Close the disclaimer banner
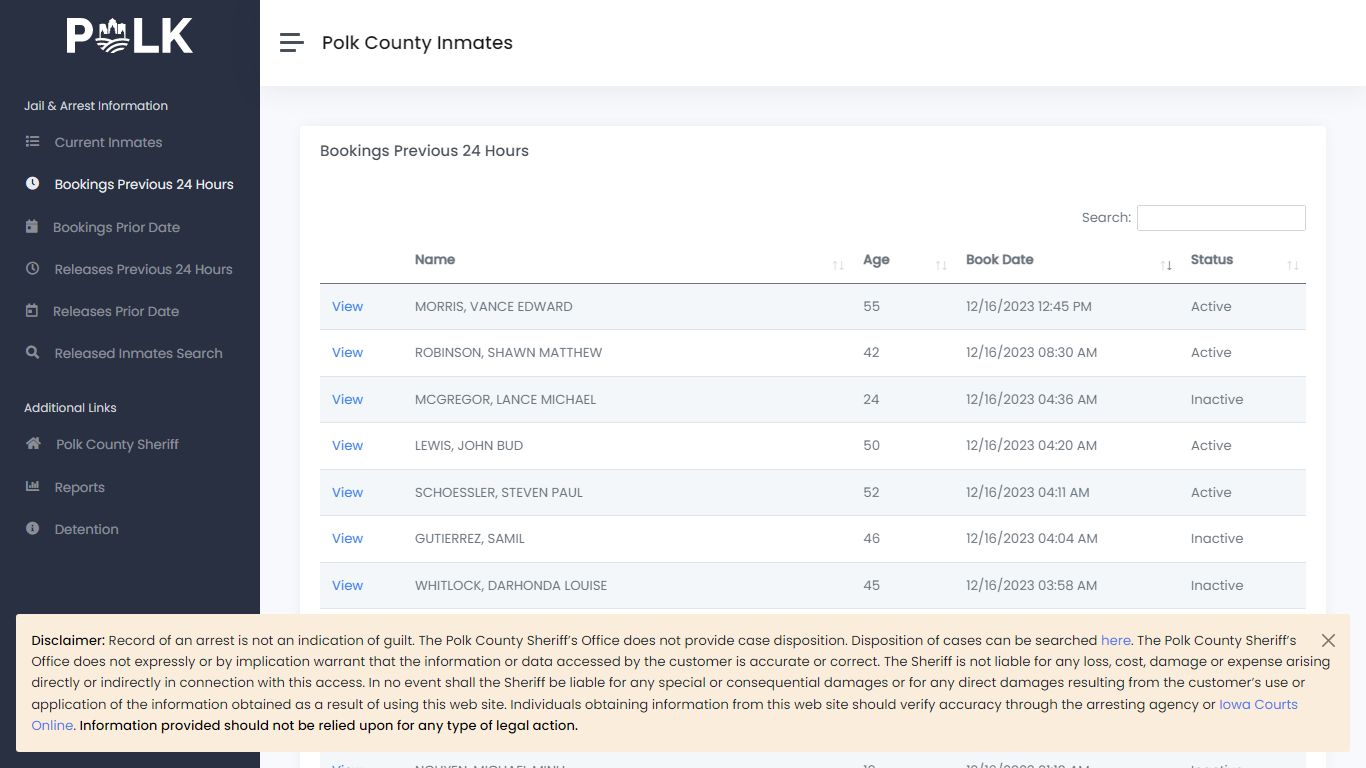 [x=1328, y=640]
